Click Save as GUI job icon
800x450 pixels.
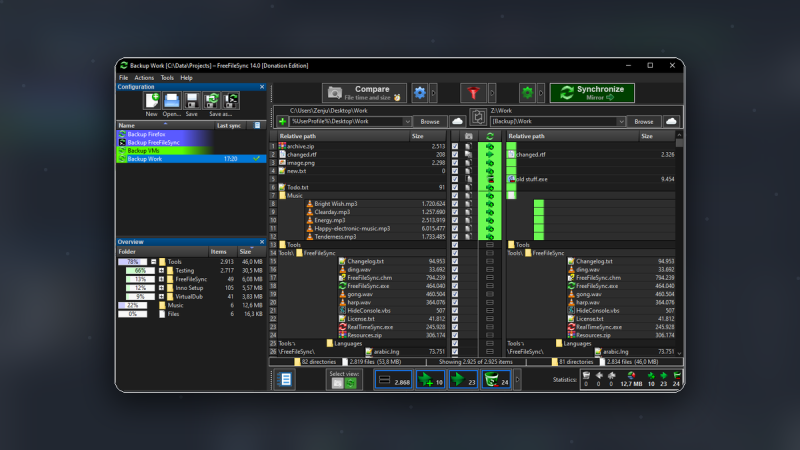[x=211, y=101]
